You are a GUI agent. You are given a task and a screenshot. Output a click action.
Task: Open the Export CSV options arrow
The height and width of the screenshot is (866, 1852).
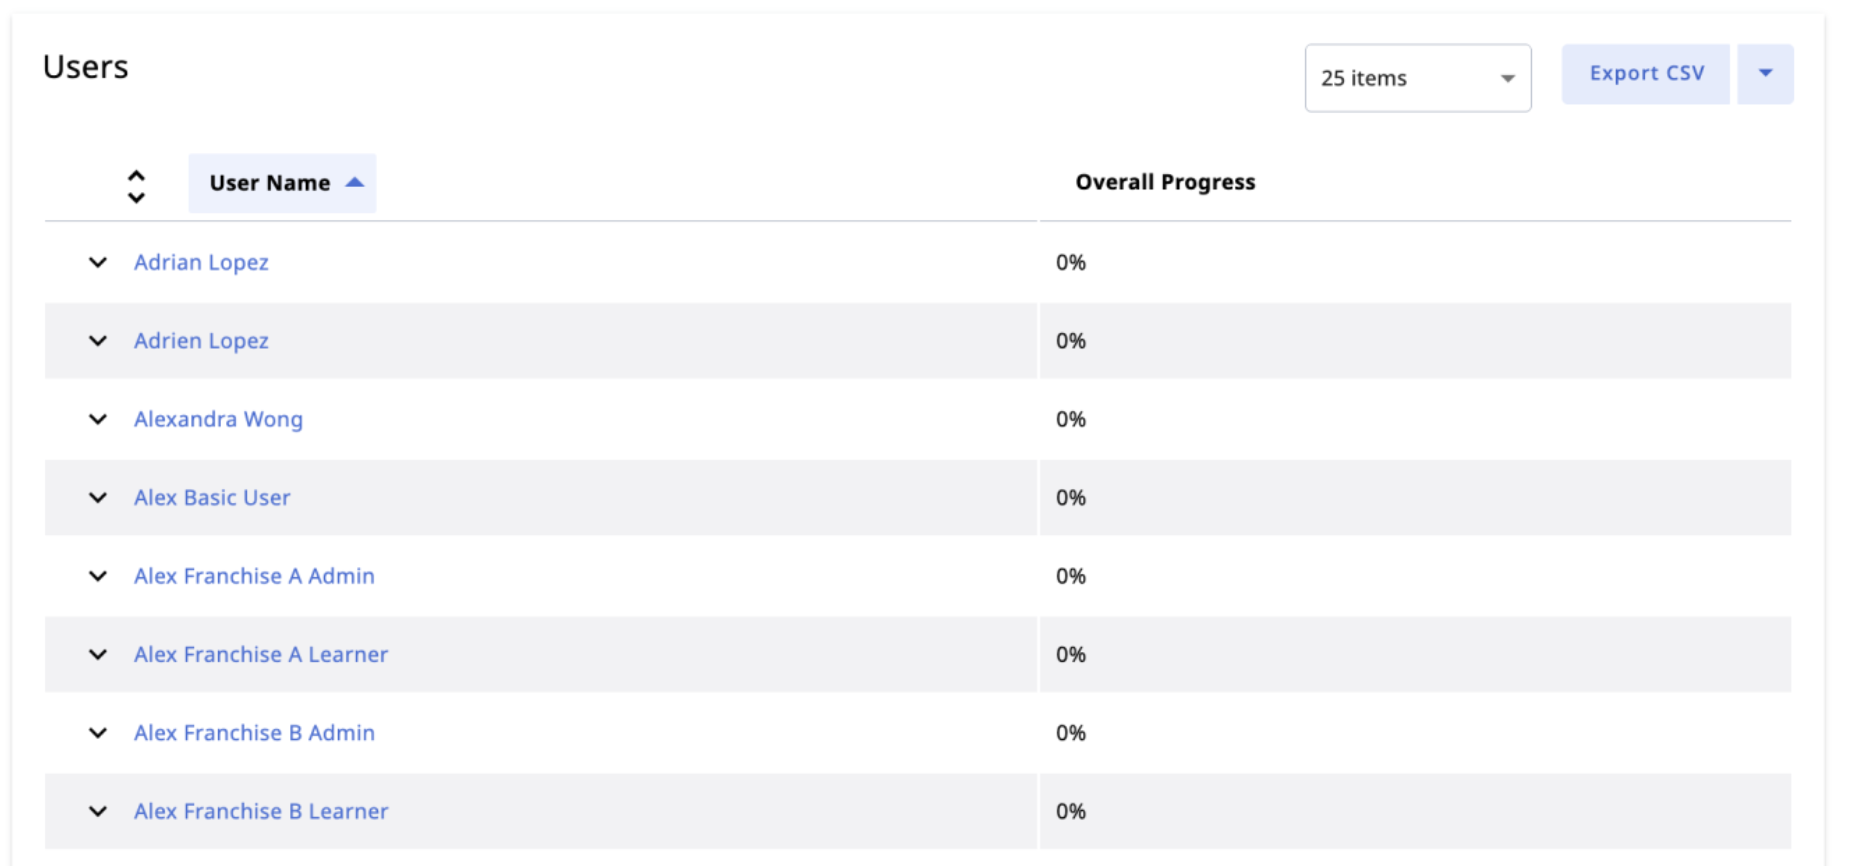tap(1765, 73)
